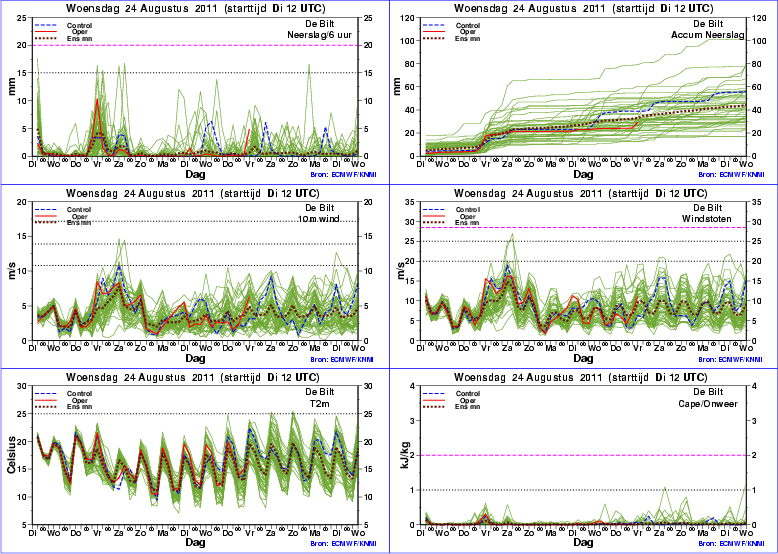Click the 'Windstoten' chart label
778x554 pixels.
click(x=707, y=219)
